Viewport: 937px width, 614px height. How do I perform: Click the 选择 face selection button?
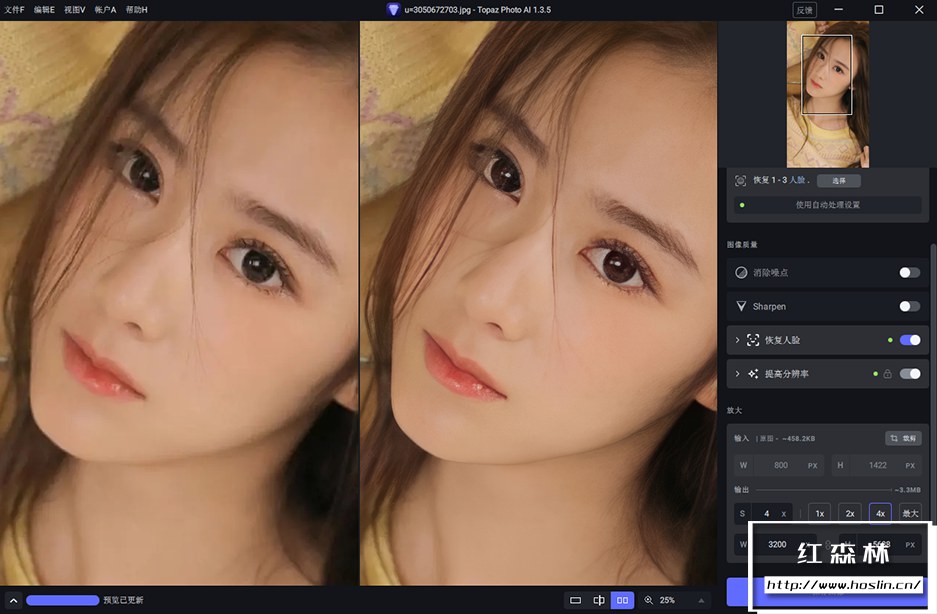pyautogui.click(x=839, y=181)
